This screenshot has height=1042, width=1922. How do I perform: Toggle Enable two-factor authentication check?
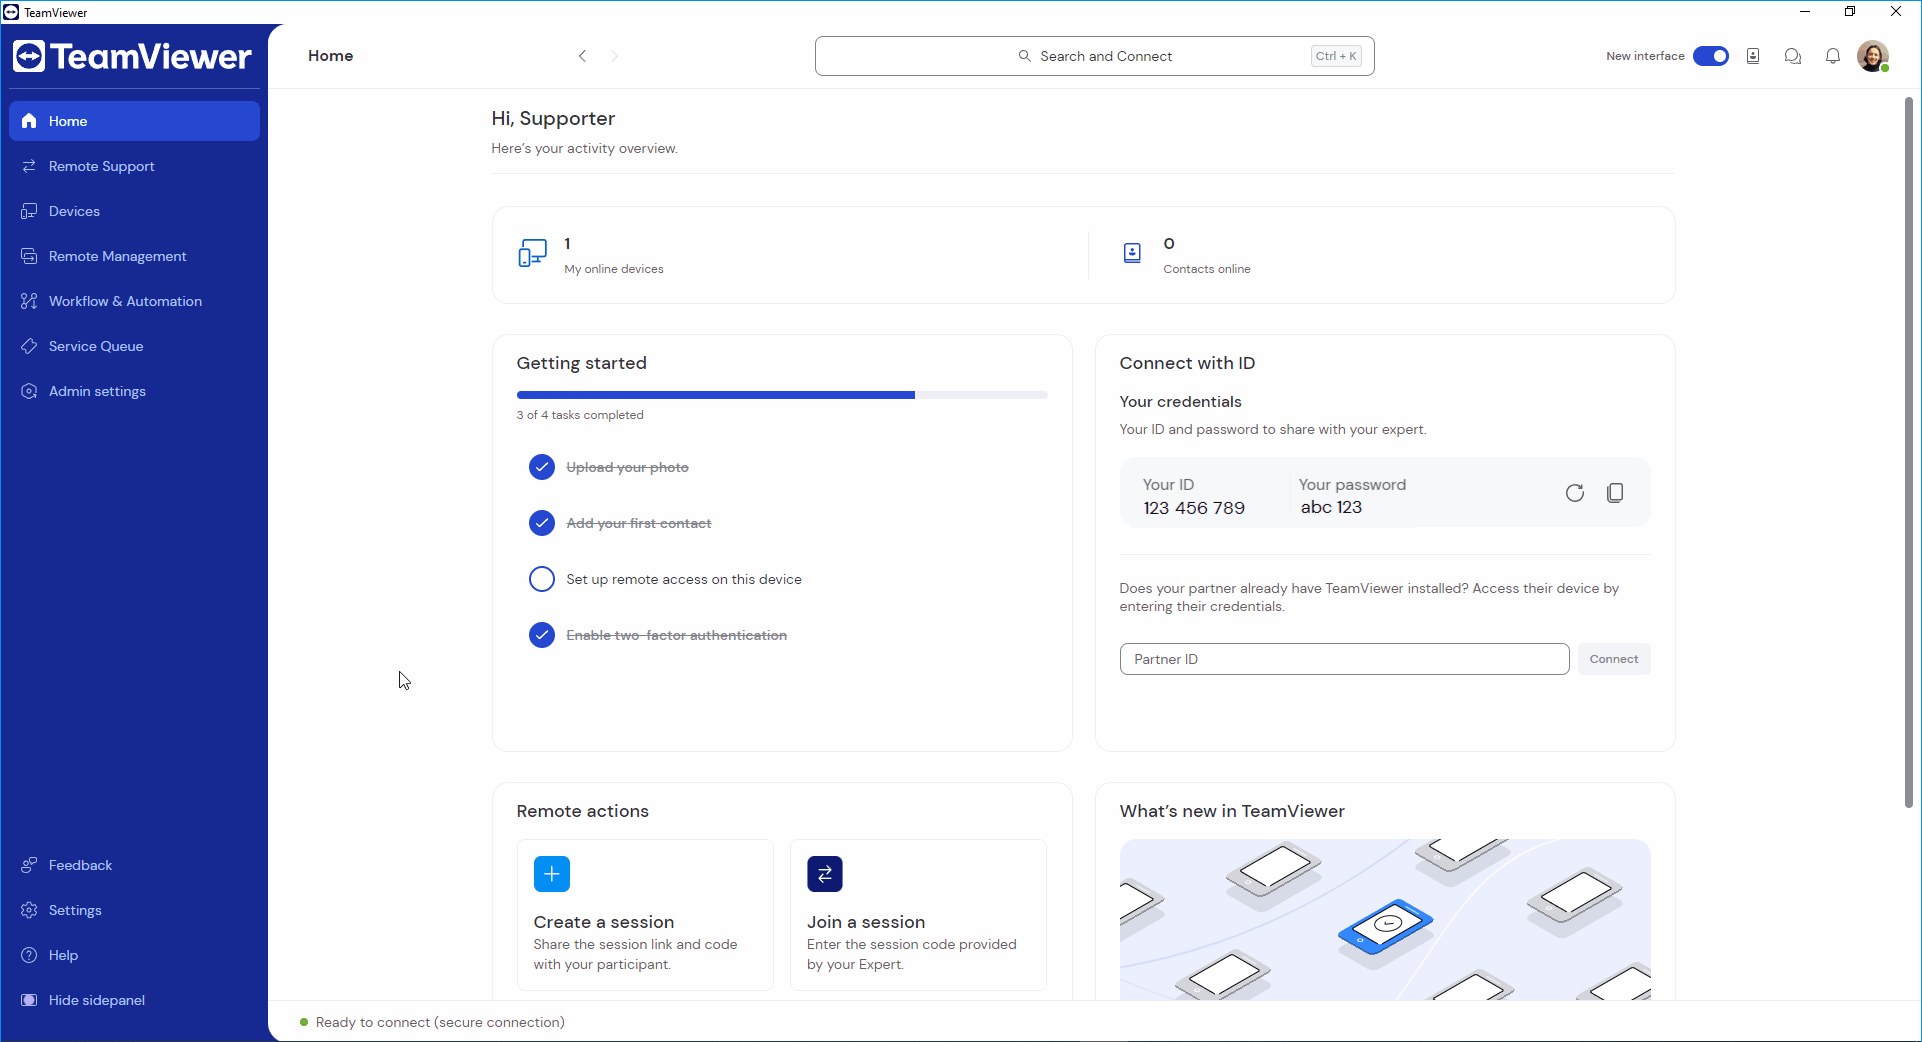click(x=541, y=635)
